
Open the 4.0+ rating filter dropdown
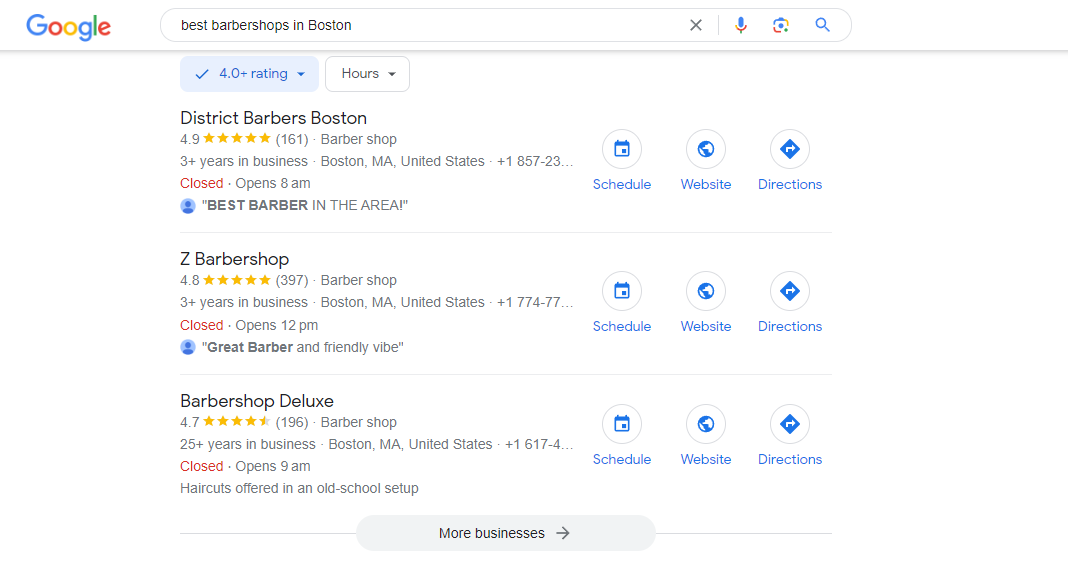pos(249,74)
